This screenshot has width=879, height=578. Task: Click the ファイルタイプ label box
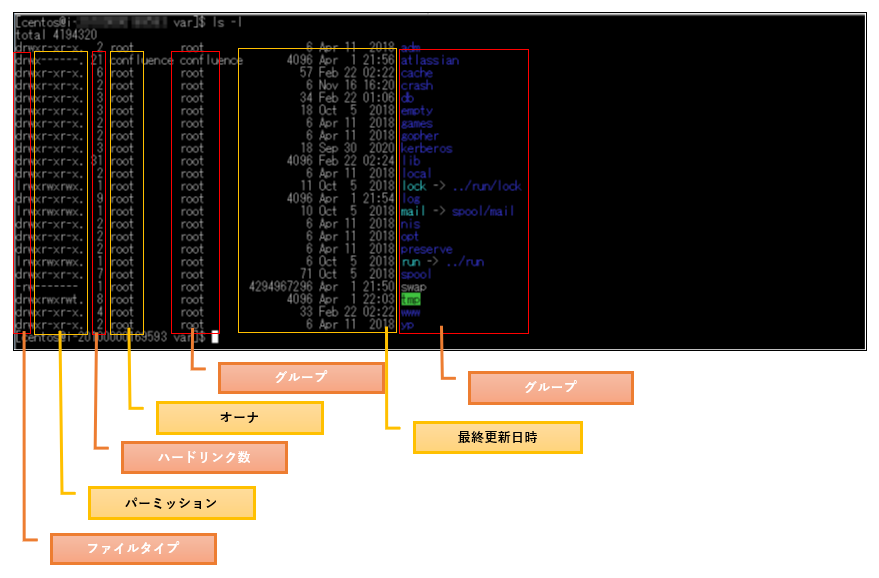tap(133, 548)
